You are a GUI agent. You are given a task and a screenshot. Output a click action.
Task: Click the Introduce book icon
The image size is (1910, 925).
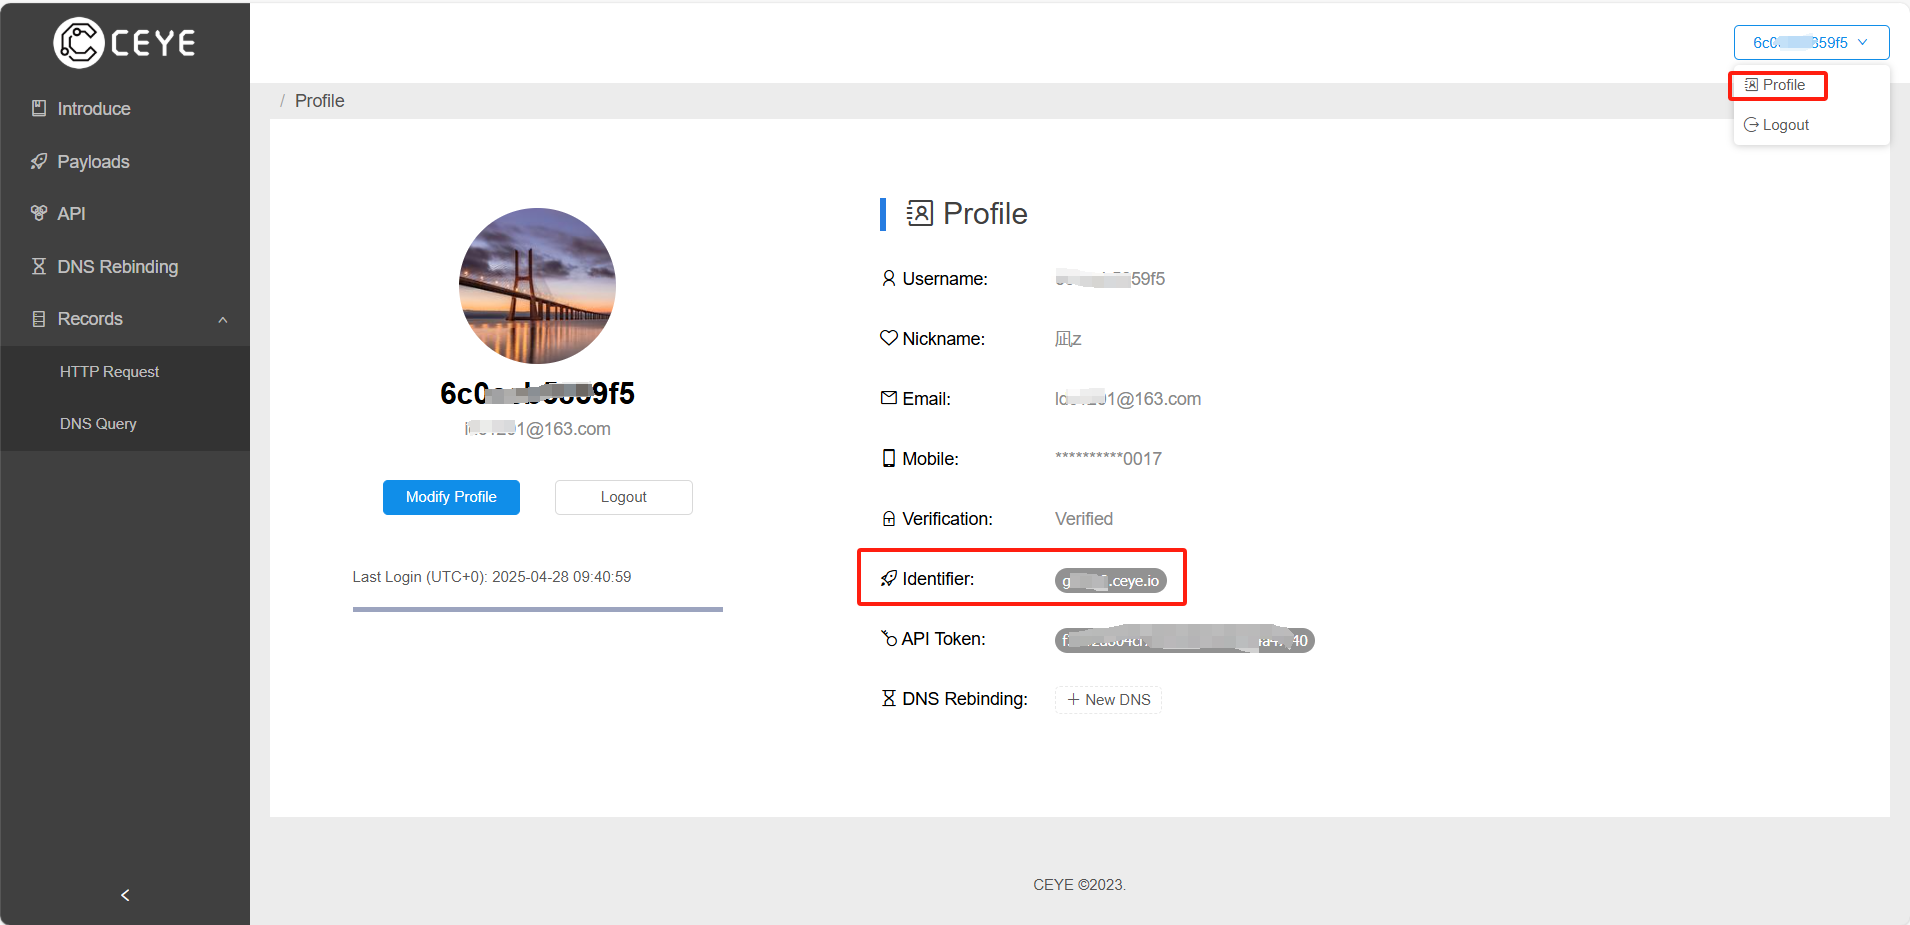39,108
